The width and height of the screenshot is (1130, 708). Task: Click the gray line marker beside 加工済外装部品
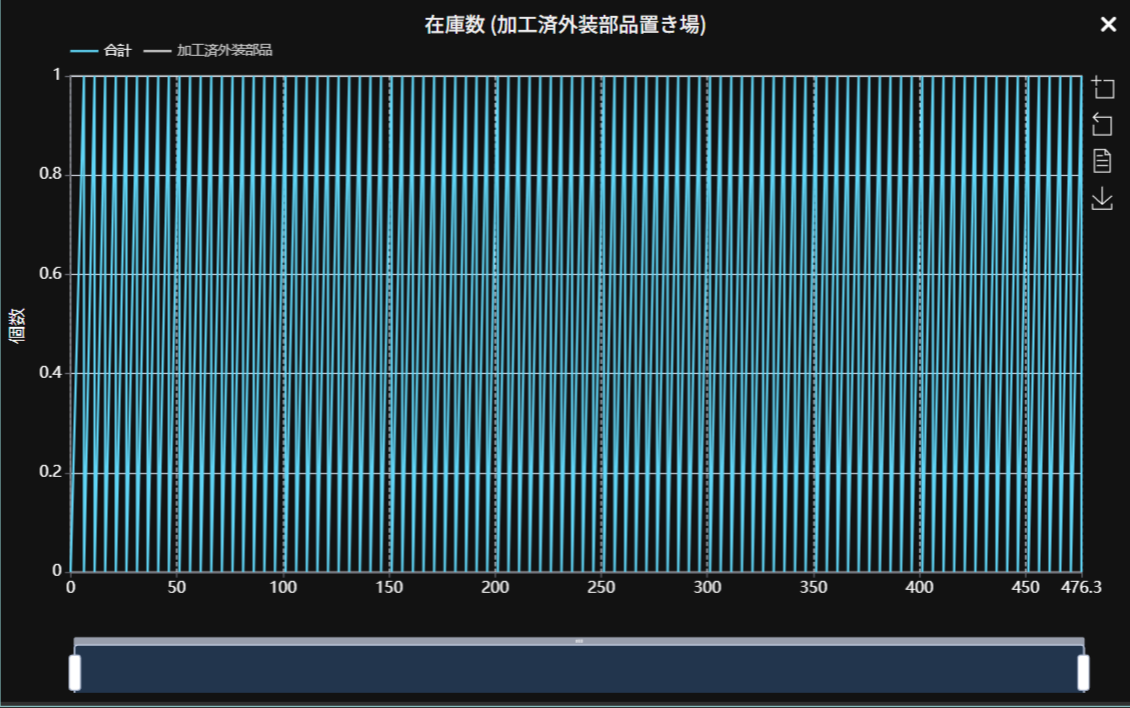click(158, 50)
